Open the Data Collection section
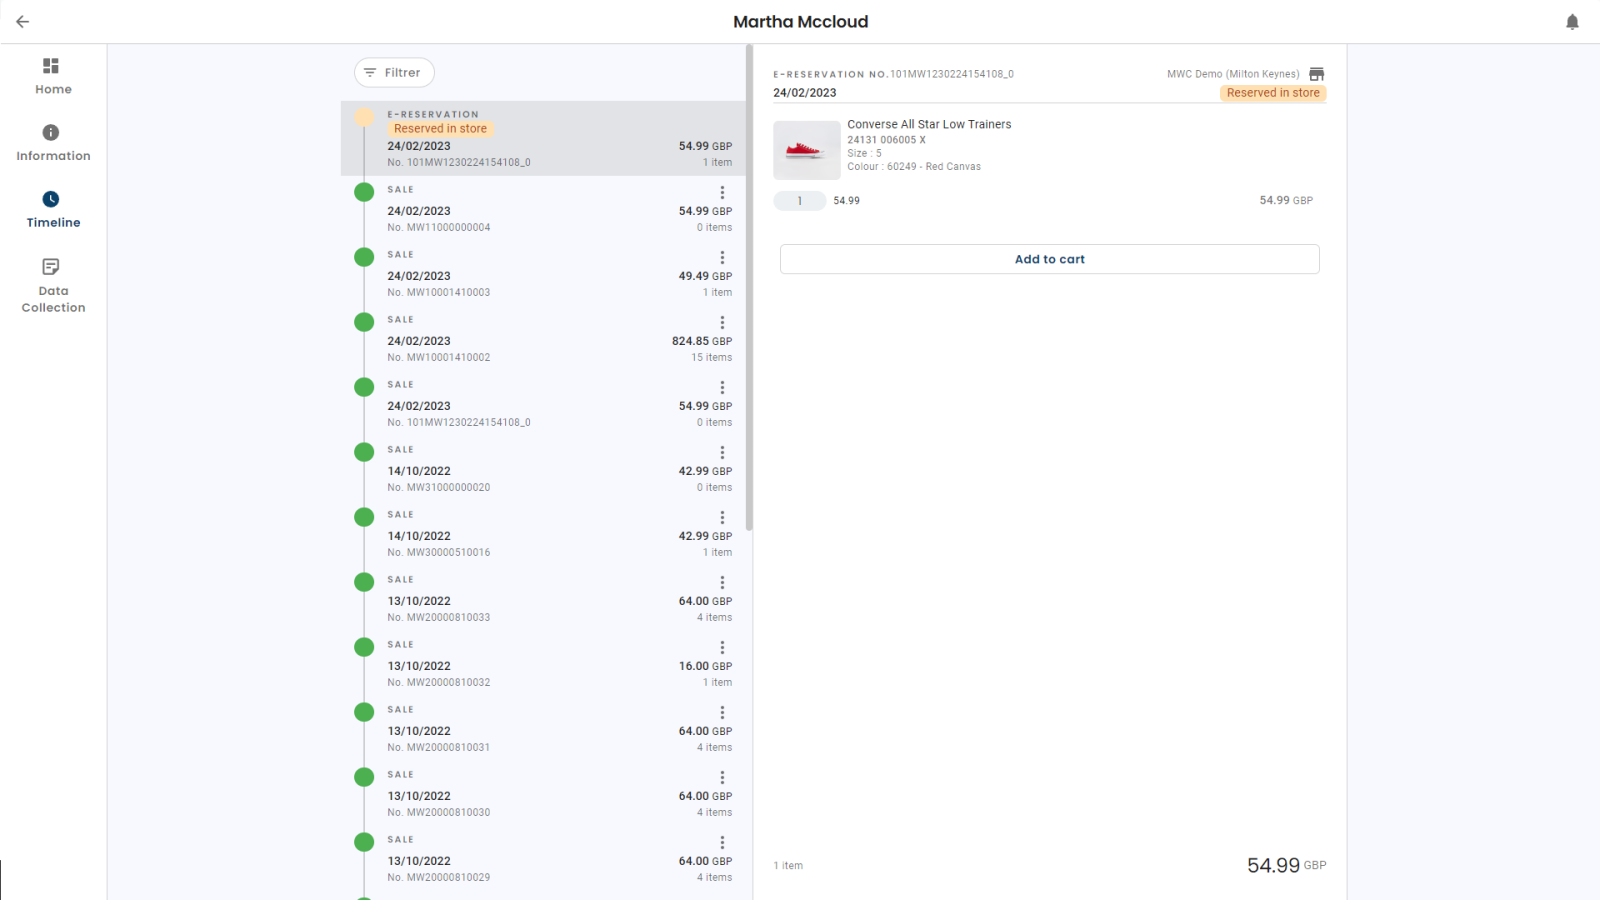This screenshot has height=900, width=1600. (50, 285)
